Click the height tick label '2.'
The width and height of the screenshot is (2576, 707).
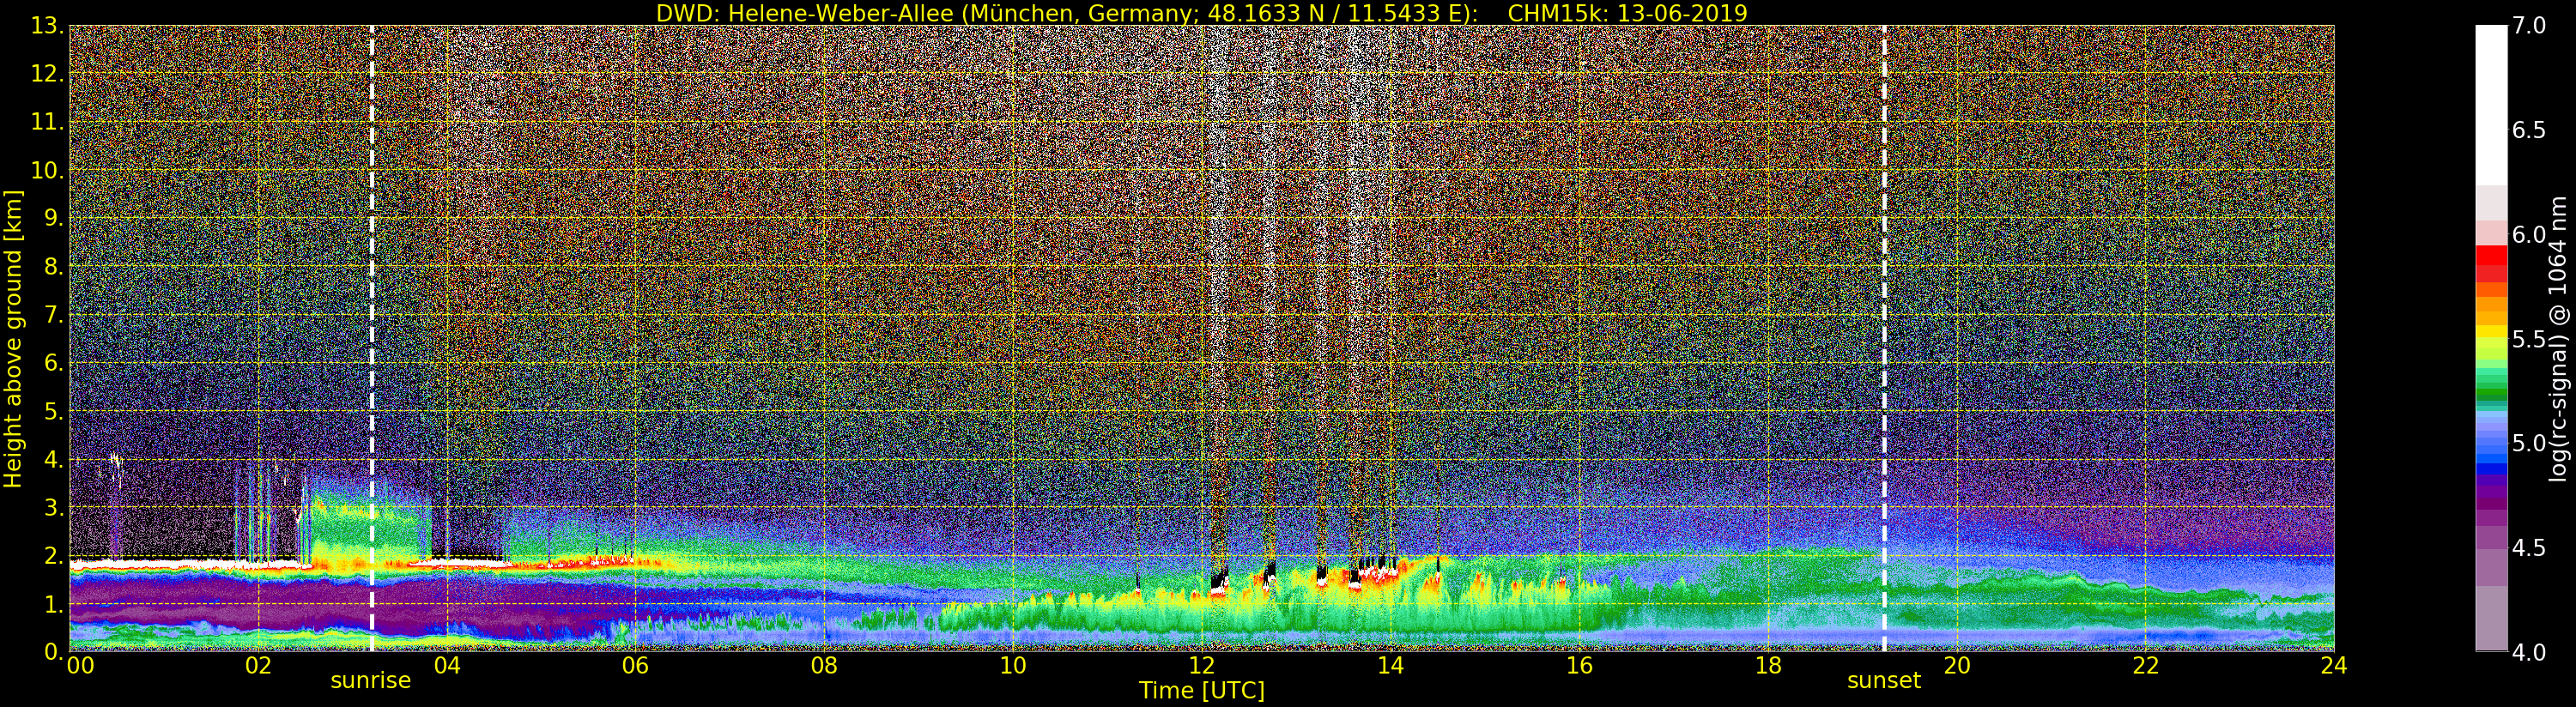coord(53,555)
